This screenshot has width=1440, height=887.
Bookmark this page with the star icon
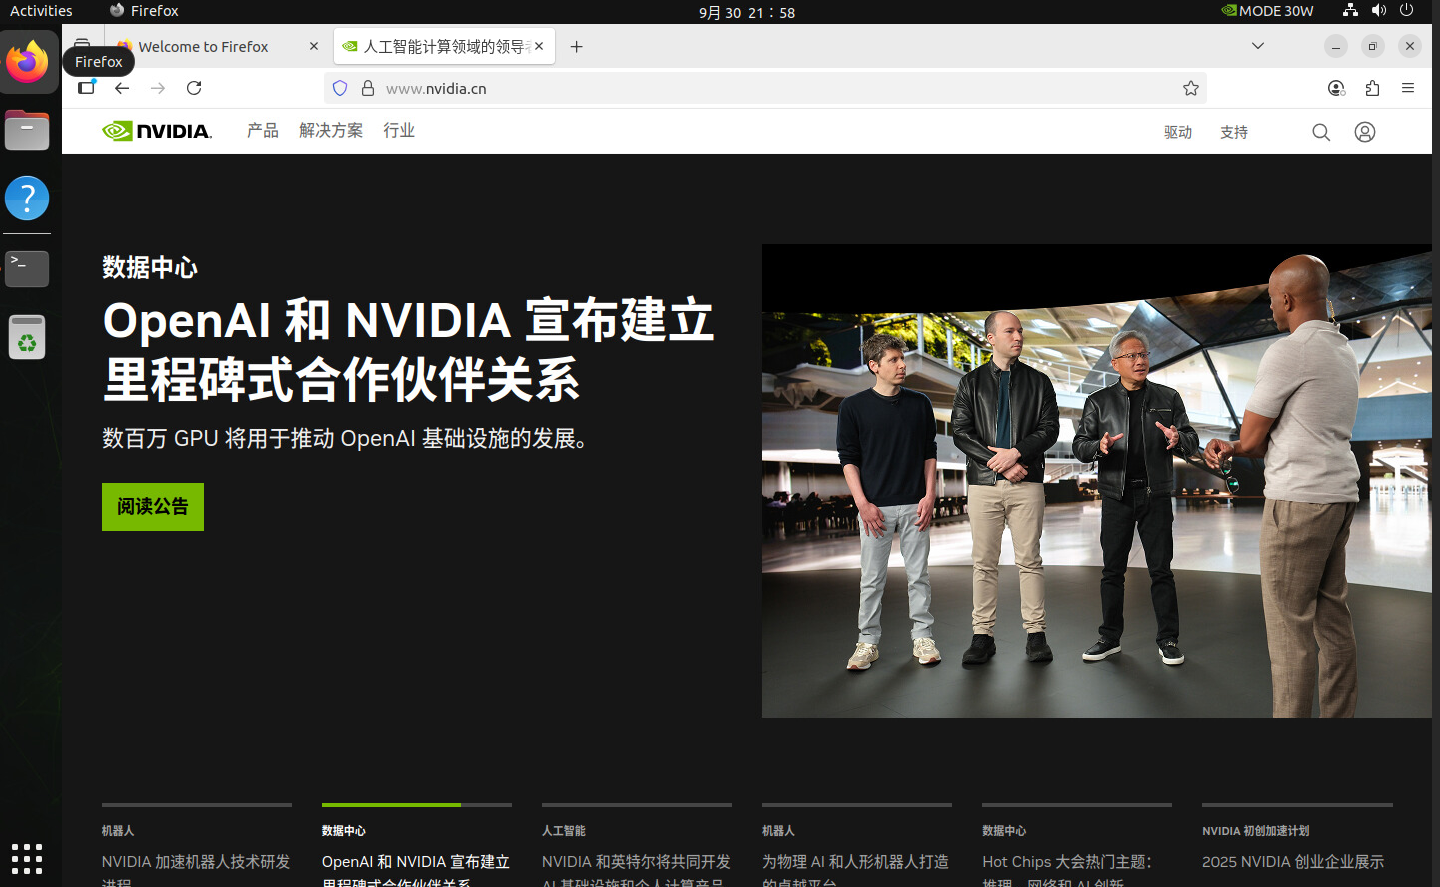1190,88
